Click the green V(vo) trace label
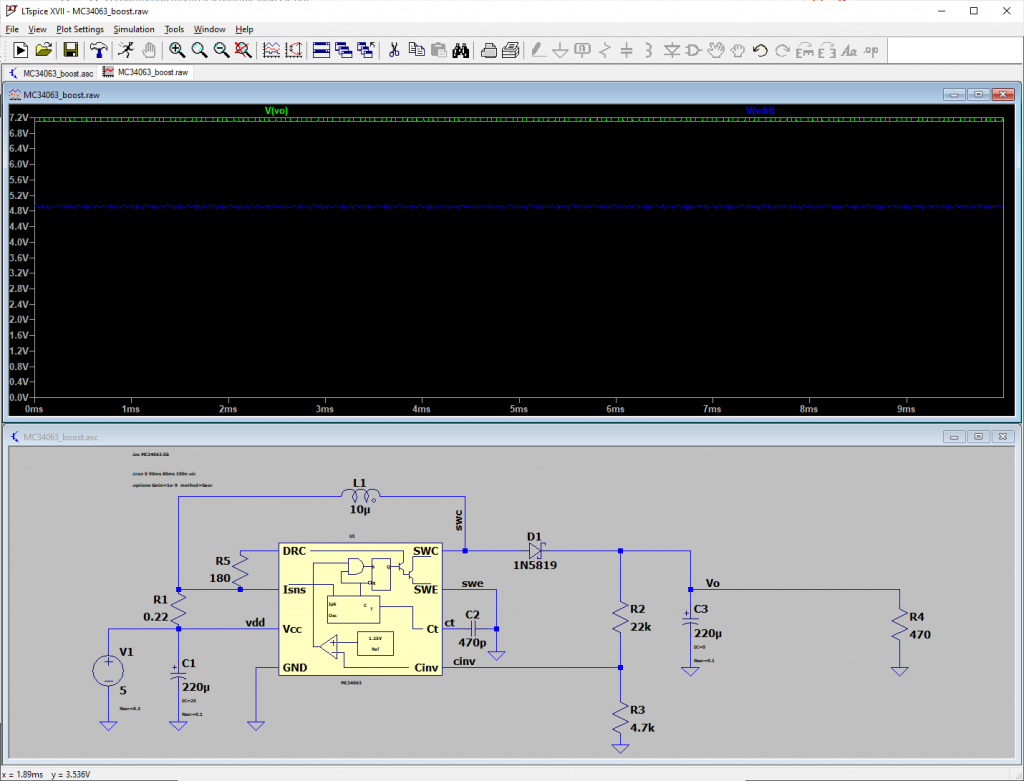The height and width of the screenshot is (781, 1024). pos(276,111)
